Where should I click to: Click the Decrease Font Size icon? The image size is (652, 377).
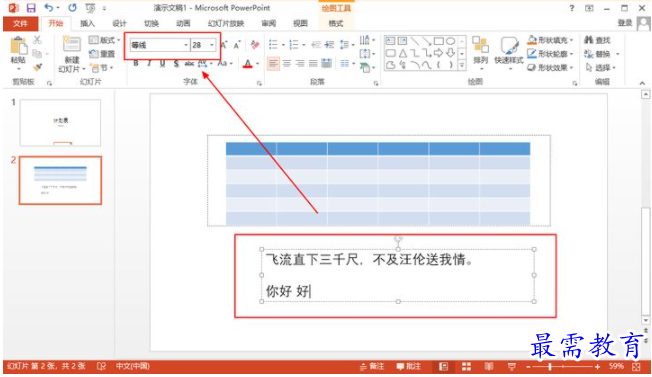pyautogui.click(x=237, y=45)
